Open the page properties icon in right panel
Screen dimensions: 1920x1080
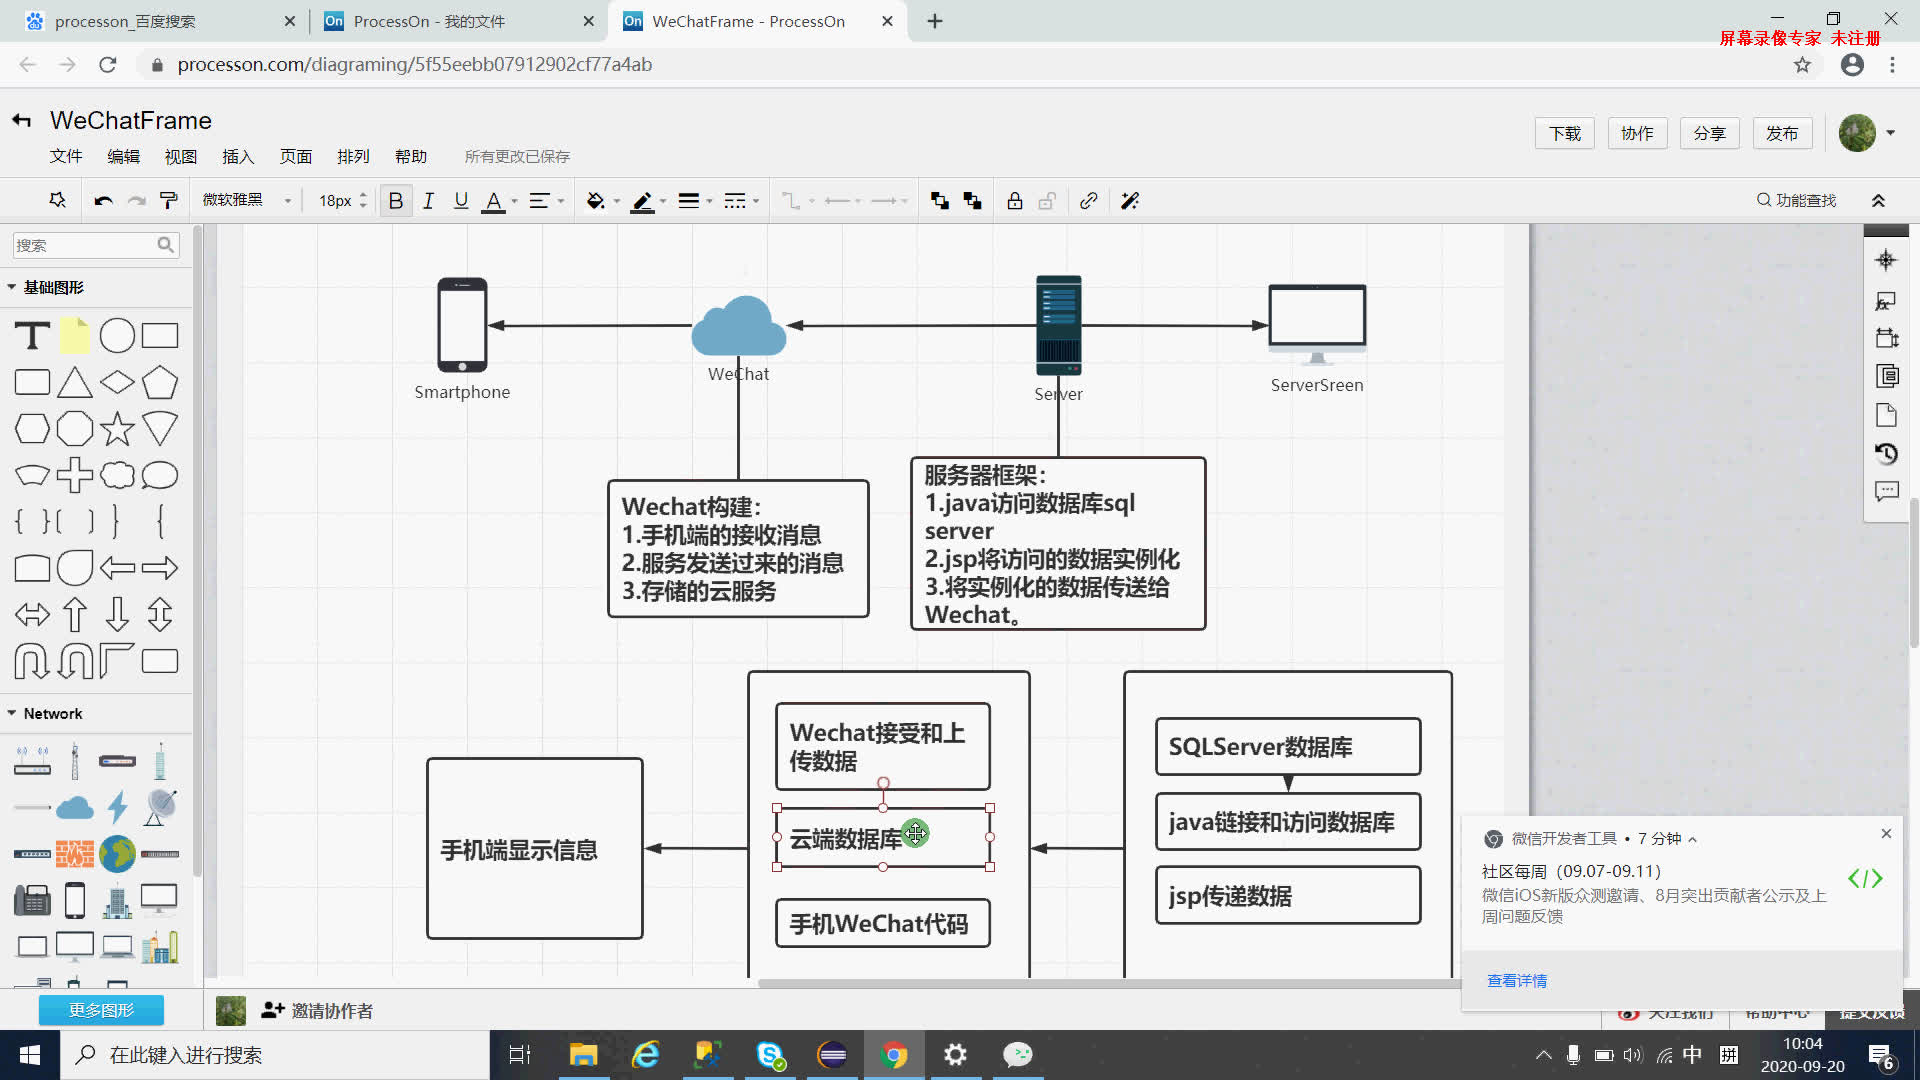1886,415
